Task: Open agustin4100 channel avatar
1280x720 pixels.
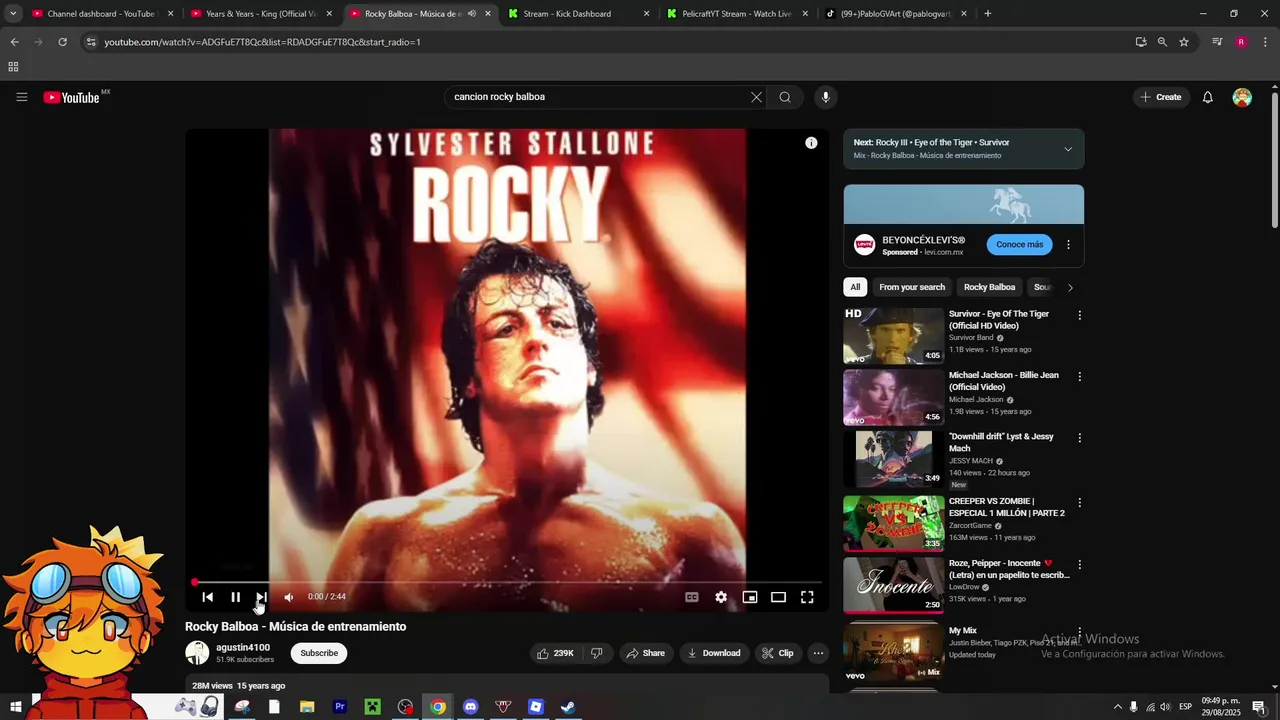Action: [197, 653]
